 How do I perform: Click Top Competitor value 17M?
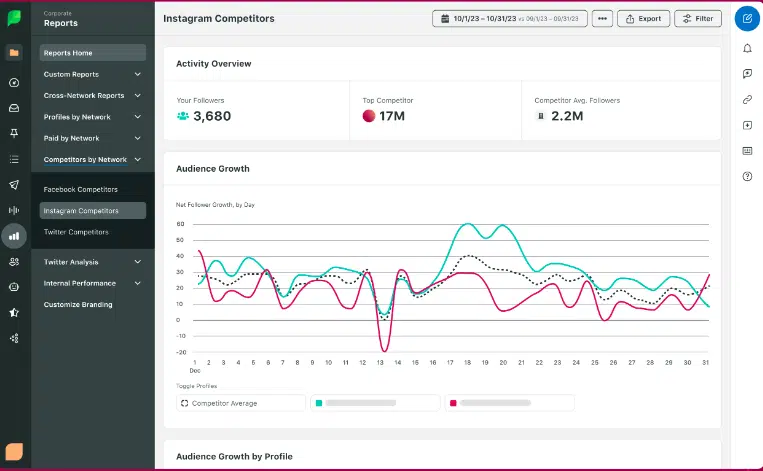click(x=392, y=116)
